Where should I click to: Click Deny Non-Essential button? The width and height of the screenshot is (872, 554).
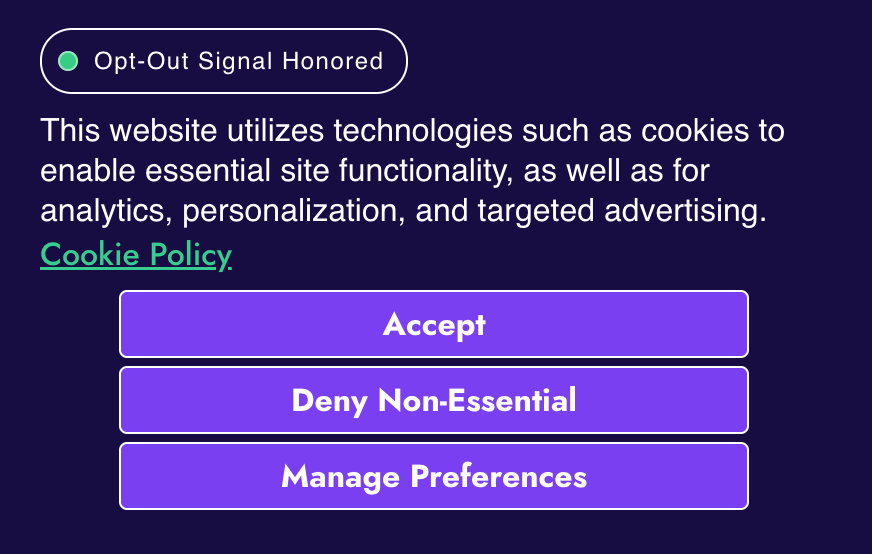(434, 400)
